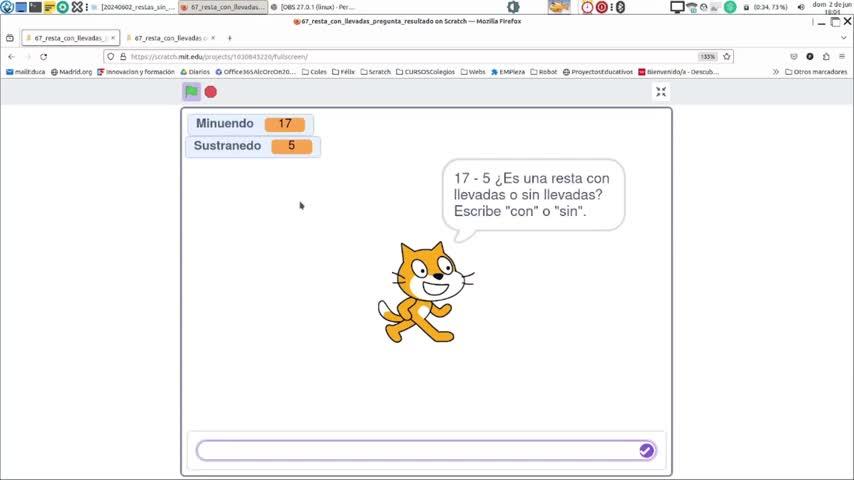Switch to the second 67_resta_con_llevadas tab
The width and height of the screenshot is (854, 480).
[170, 38]
